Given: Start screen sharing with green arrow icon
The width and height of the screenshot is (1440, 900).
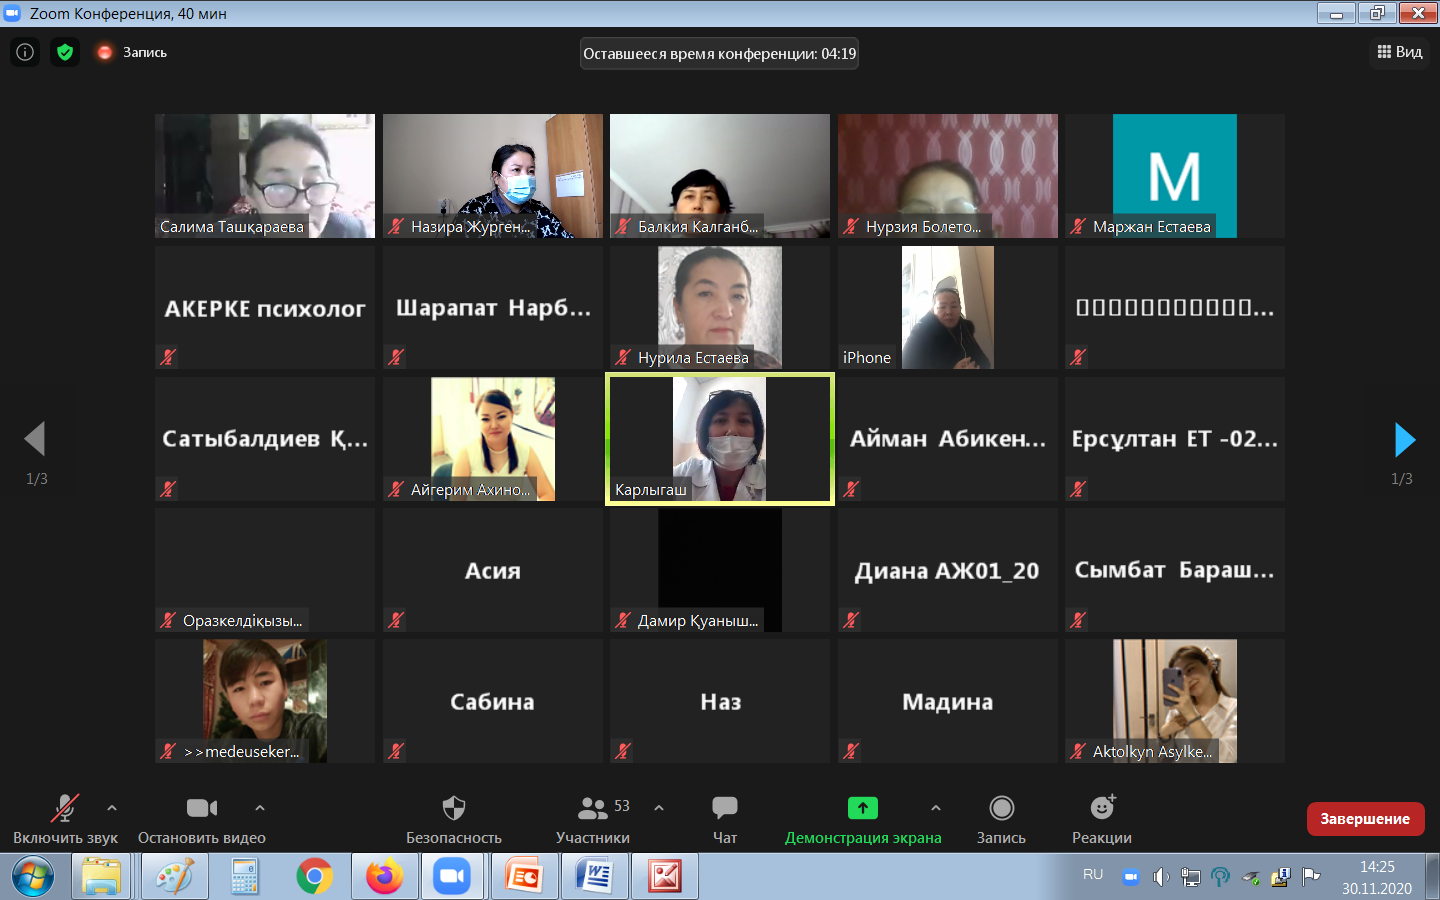Looking at the screenshot, I should (x=862, y=808).
